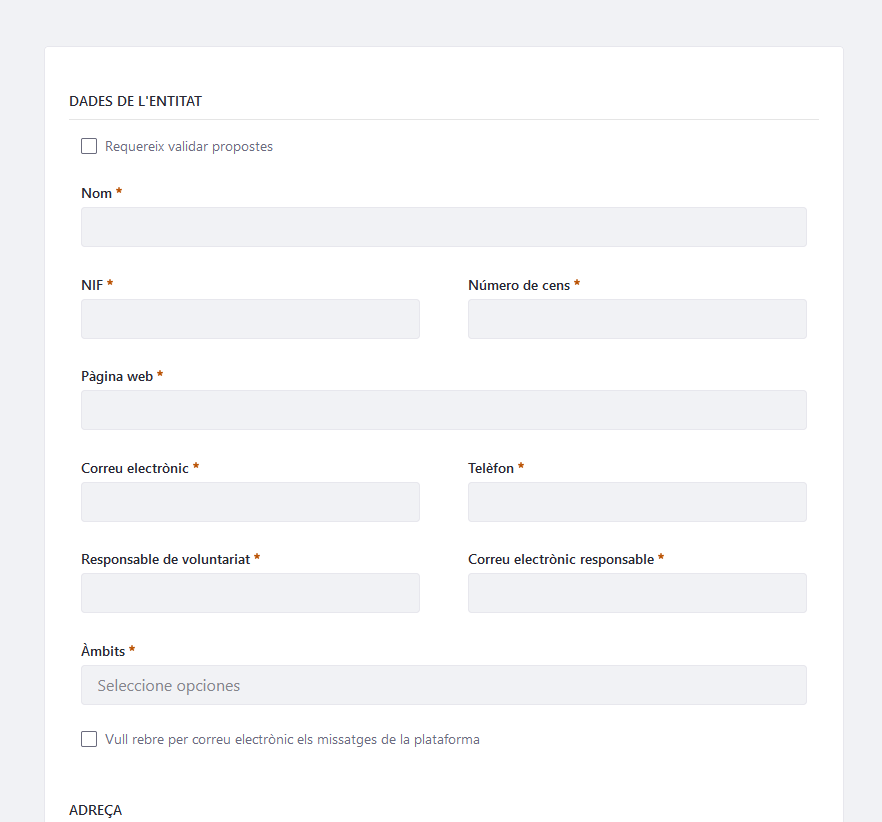Click the Nom field label
The height and width of the screenshot is (822, 882).
(x=96, y=194)
